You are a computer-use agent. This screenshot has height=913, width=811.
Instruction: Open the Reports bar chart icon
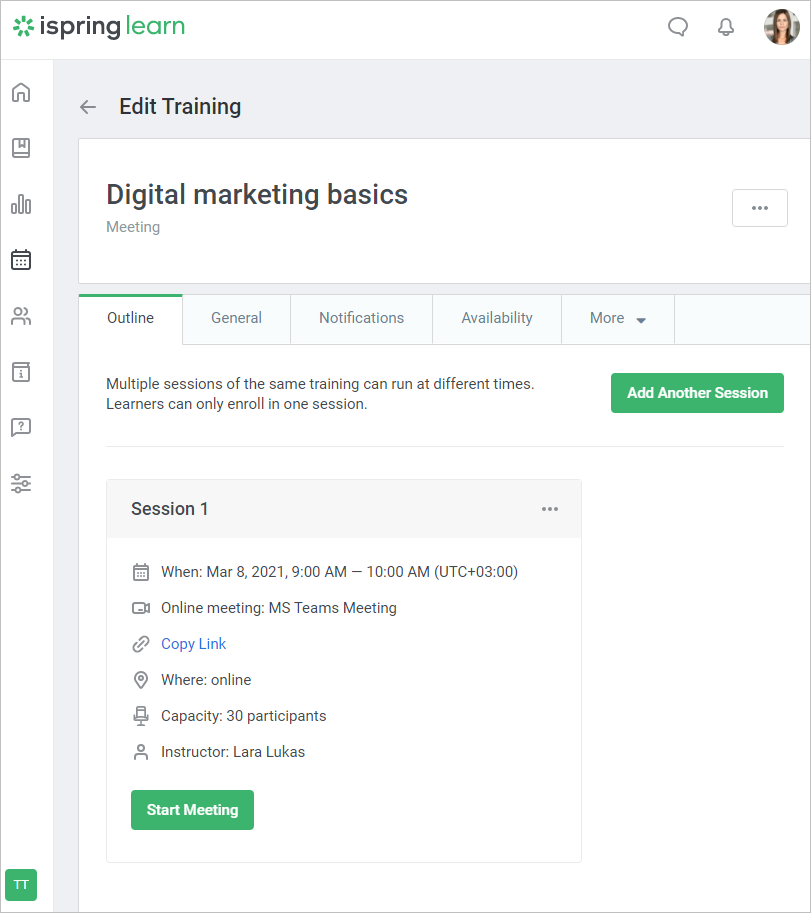click(21, 204)
